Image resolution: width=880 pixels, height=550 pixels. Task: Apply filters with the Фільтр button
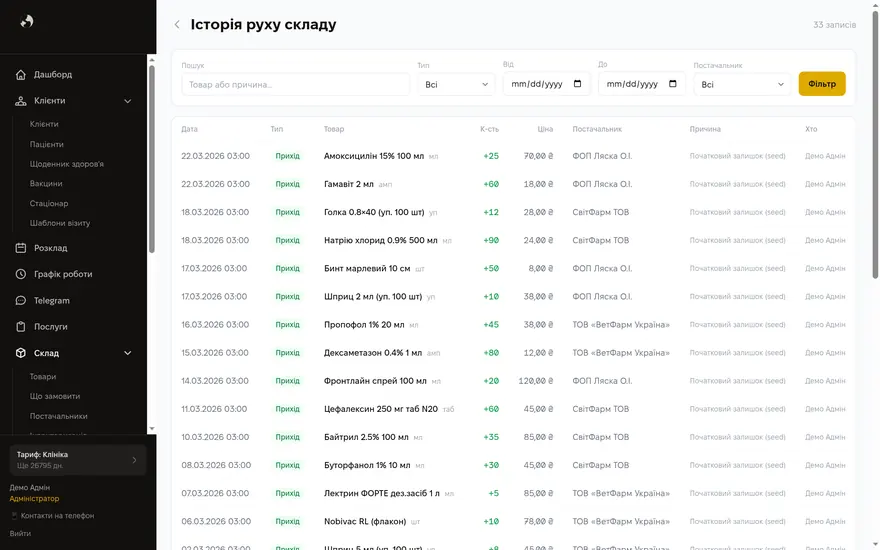[x=822, y=84]
